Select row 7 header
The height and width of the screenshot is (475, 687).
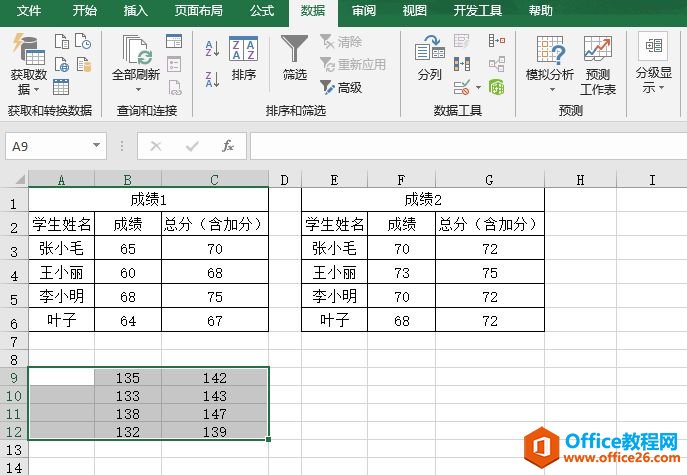point(14,341)
